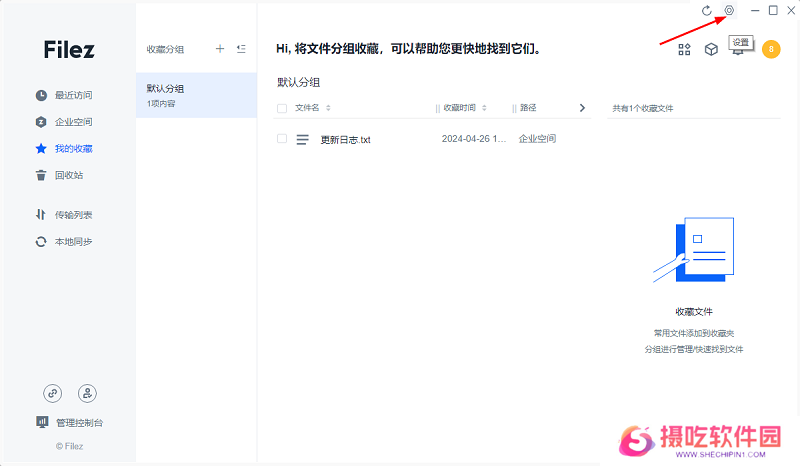Click the refresh icon in title bar
The height and width of the screenshot is (466, 800).
[x=707, y=11]
